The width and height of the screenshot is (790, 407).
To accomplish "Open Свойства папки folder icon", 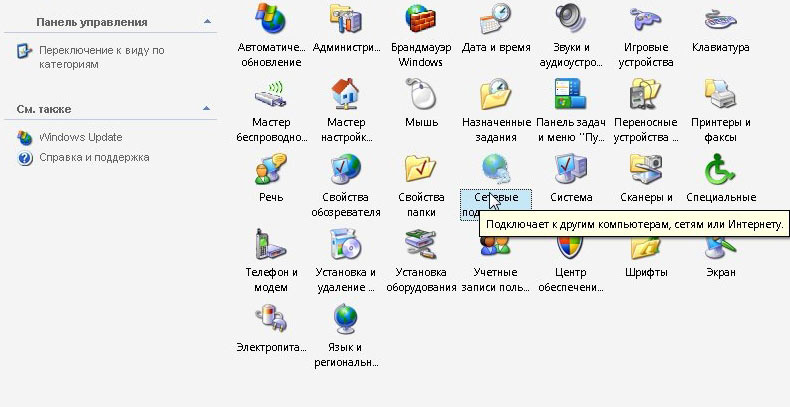I will tap(421, 170).
